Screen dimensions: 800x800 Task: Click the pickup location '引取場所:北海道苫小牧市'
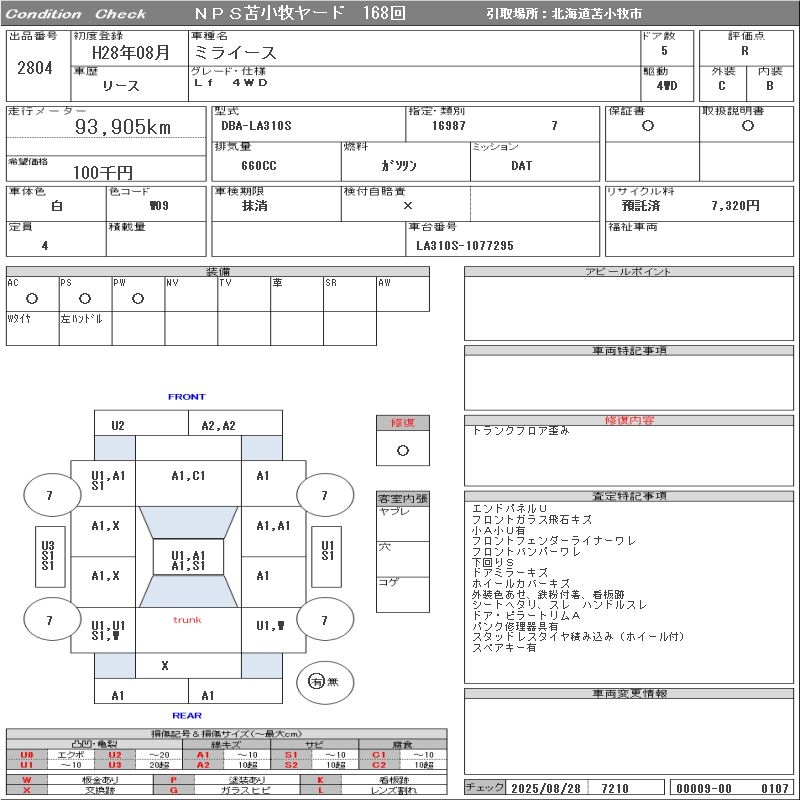pyautogui.click(x=564, y=14)
